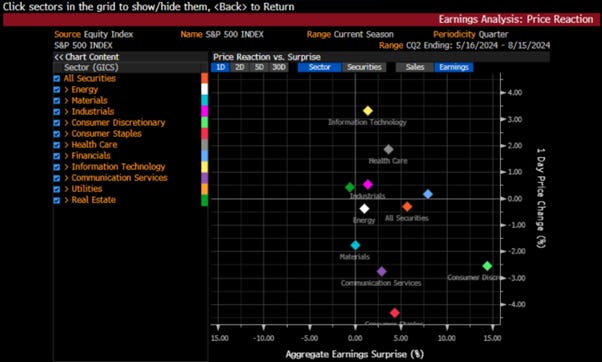Viewport: 602px width, 362px height.
Task: Click the All Securities orange color swatch
Action: click(205, 78)
